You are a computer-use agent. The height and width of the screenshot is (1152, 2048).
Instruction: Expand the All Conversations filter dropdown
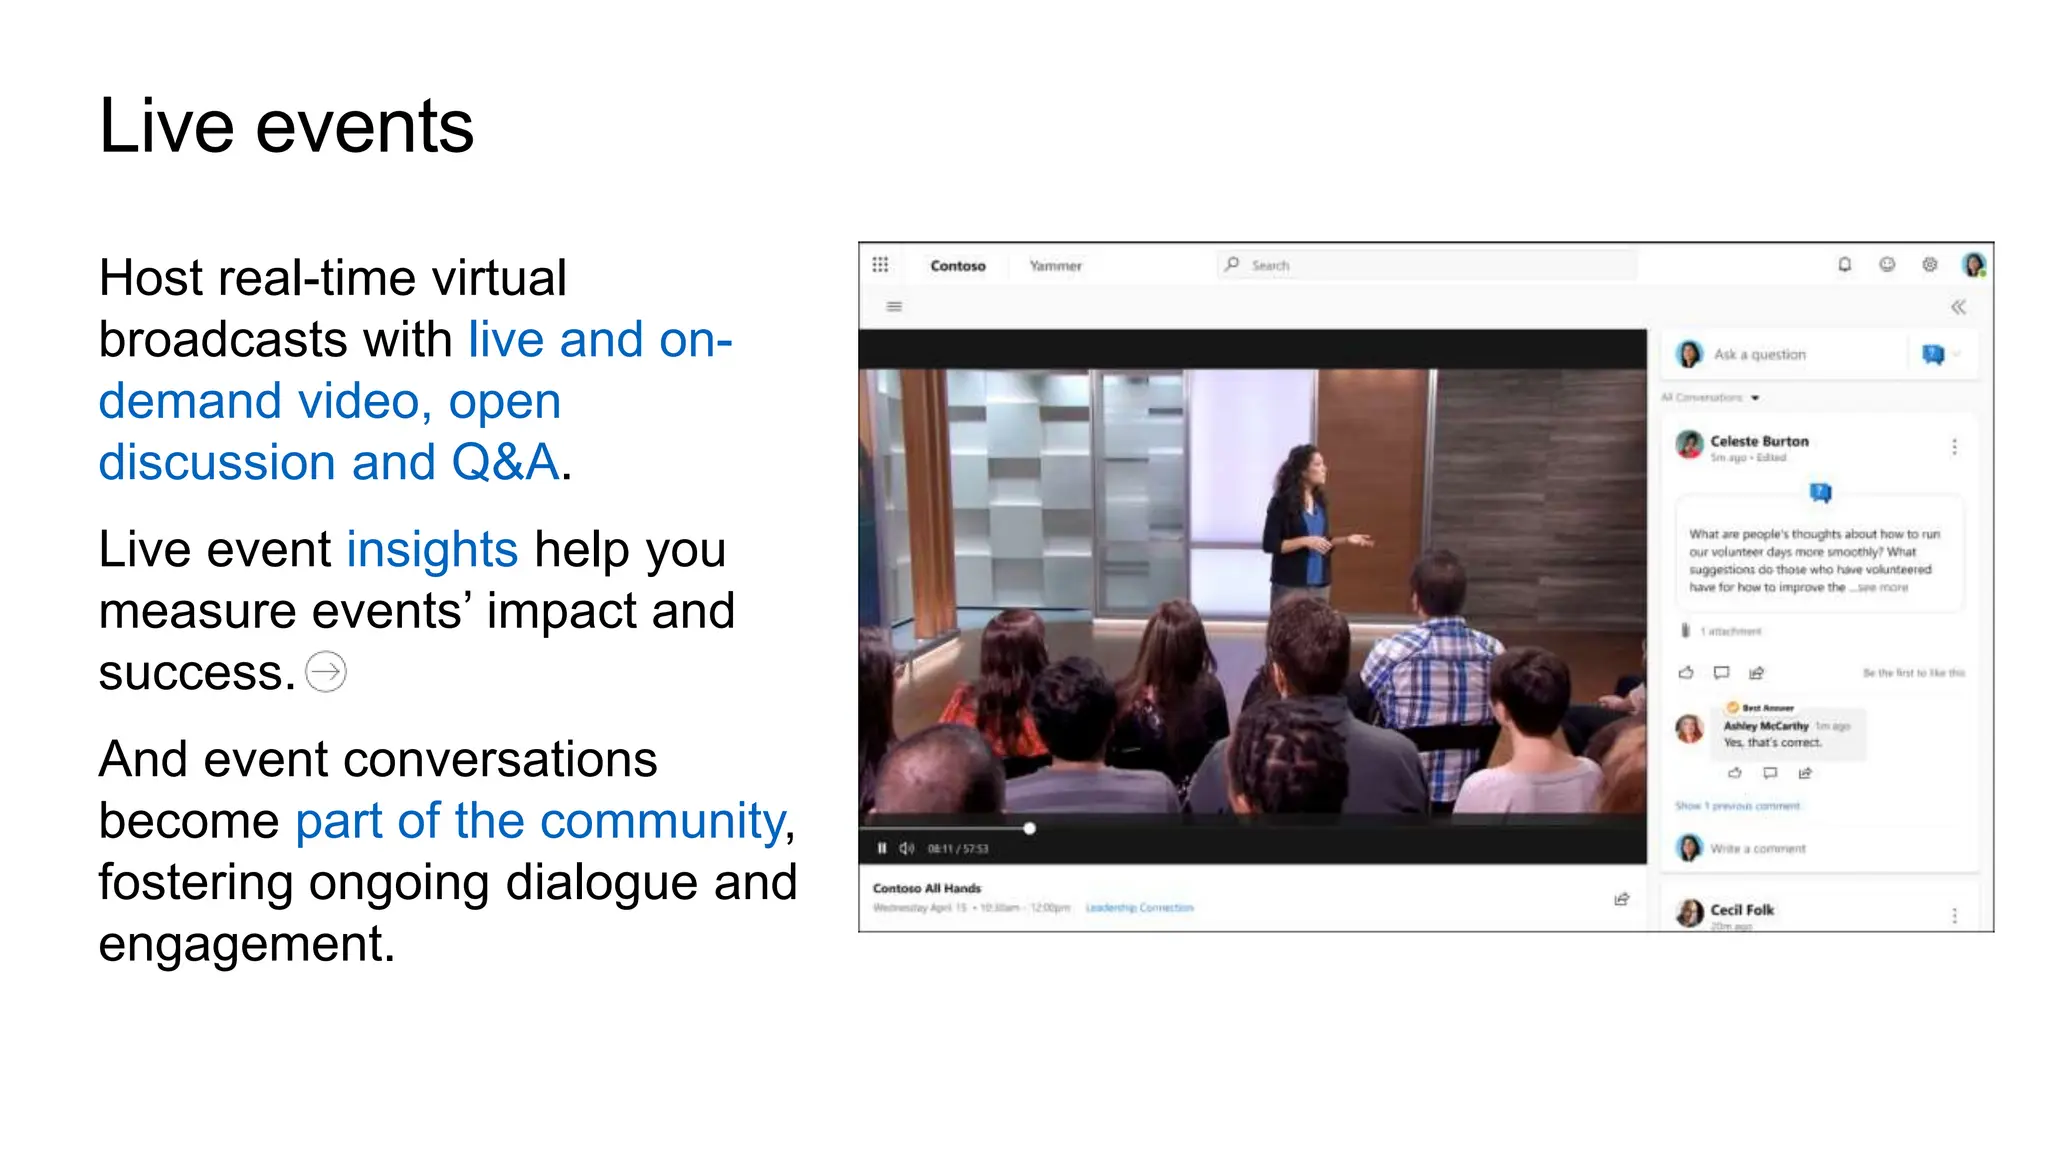pos(1755,398)
